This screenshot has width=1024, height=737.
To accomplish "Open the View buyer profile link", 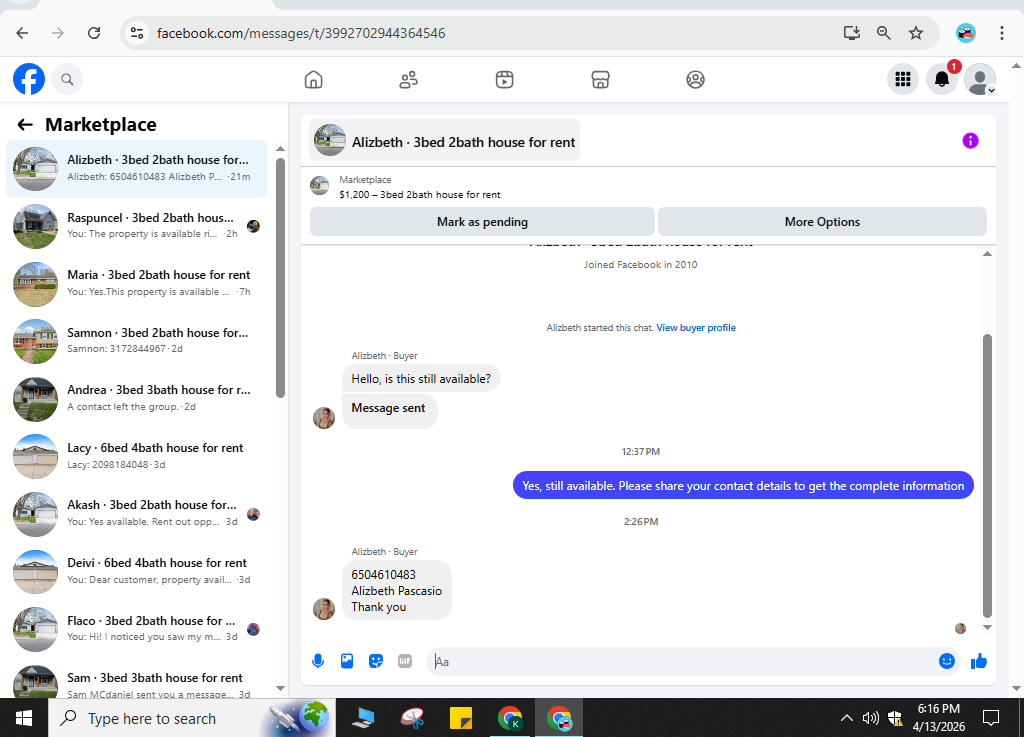I will click(x=696, y=328).
